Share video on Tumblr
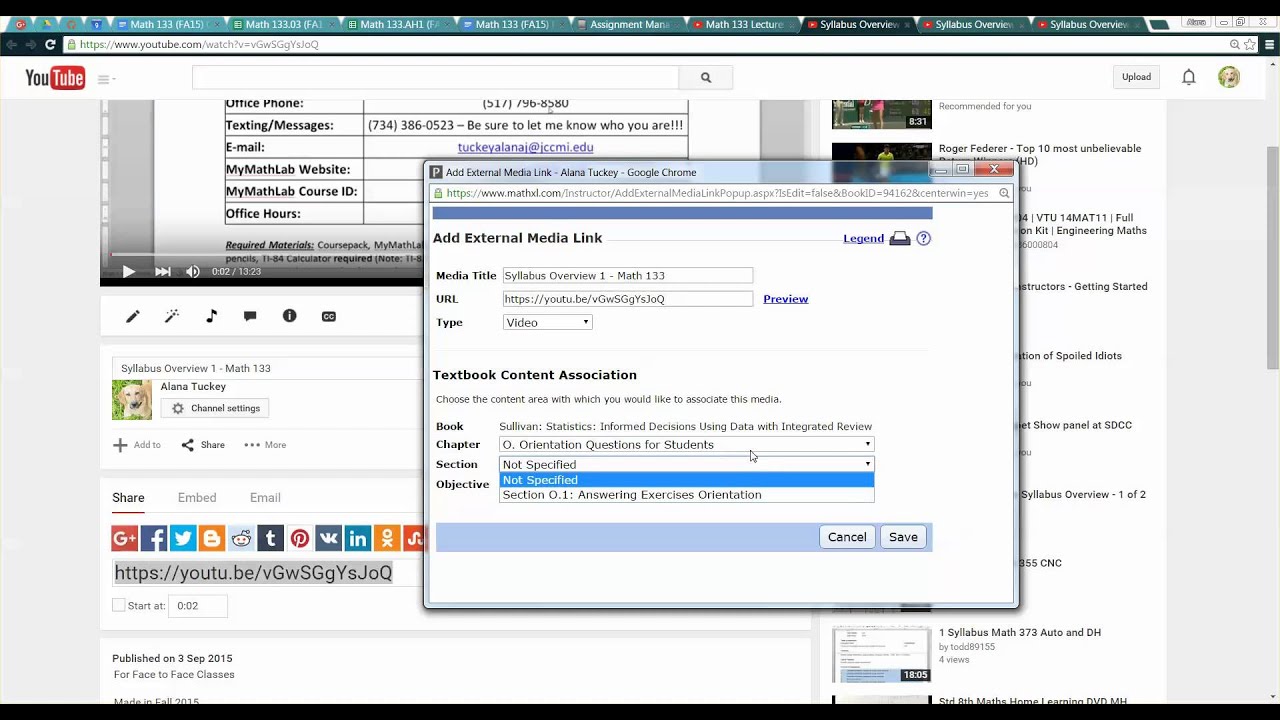Viewport: 1280px width, 720px height. [x=270, y=538]
